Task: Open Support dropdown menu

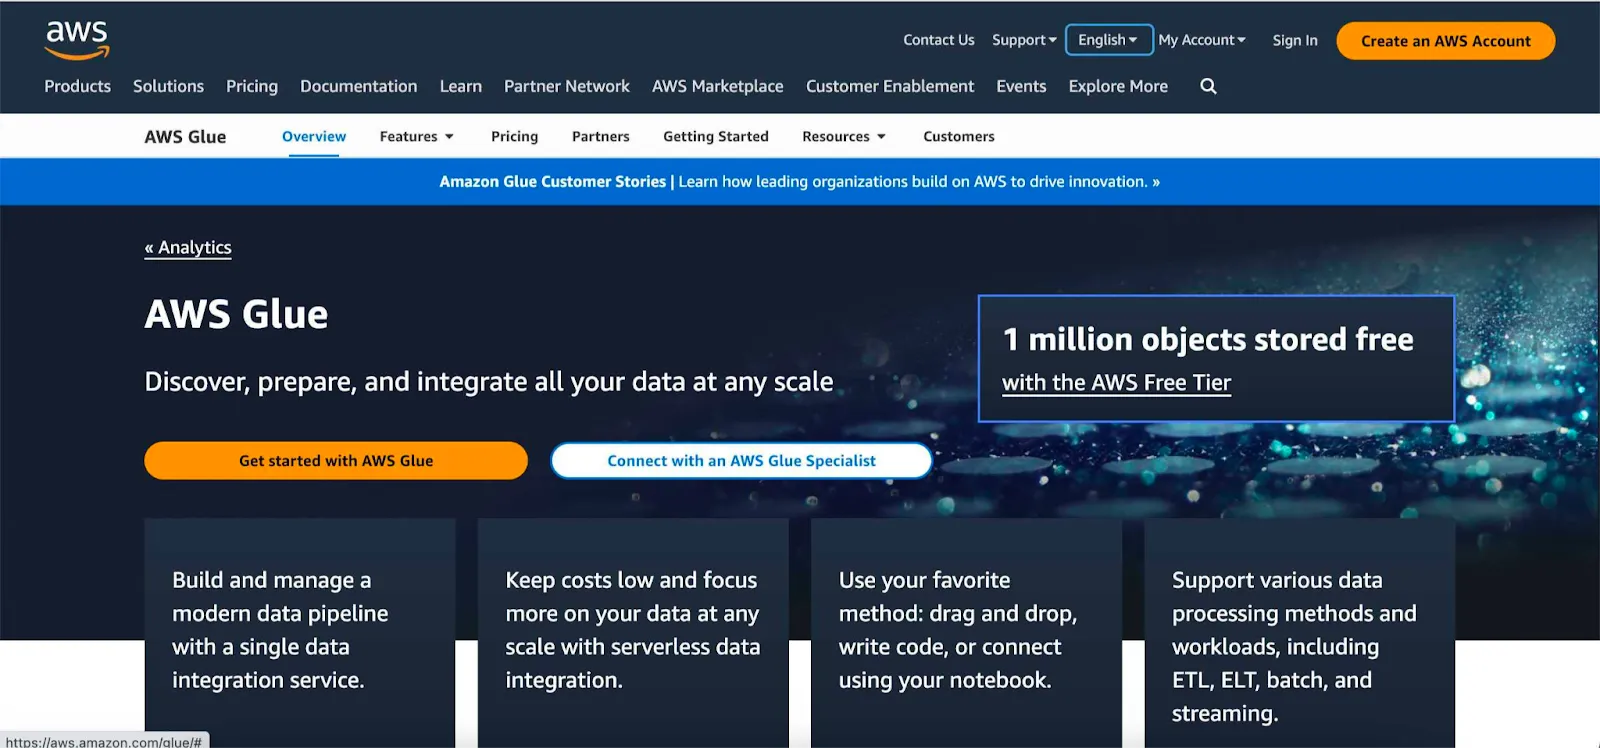Action: [x=1024, y=40]
